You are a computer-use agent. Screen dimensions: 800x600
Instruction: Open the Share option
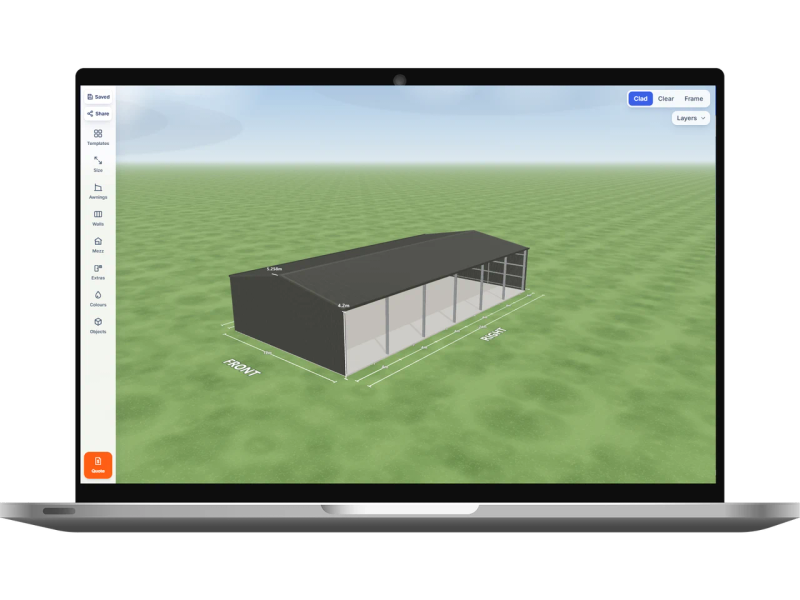[98, 113]
